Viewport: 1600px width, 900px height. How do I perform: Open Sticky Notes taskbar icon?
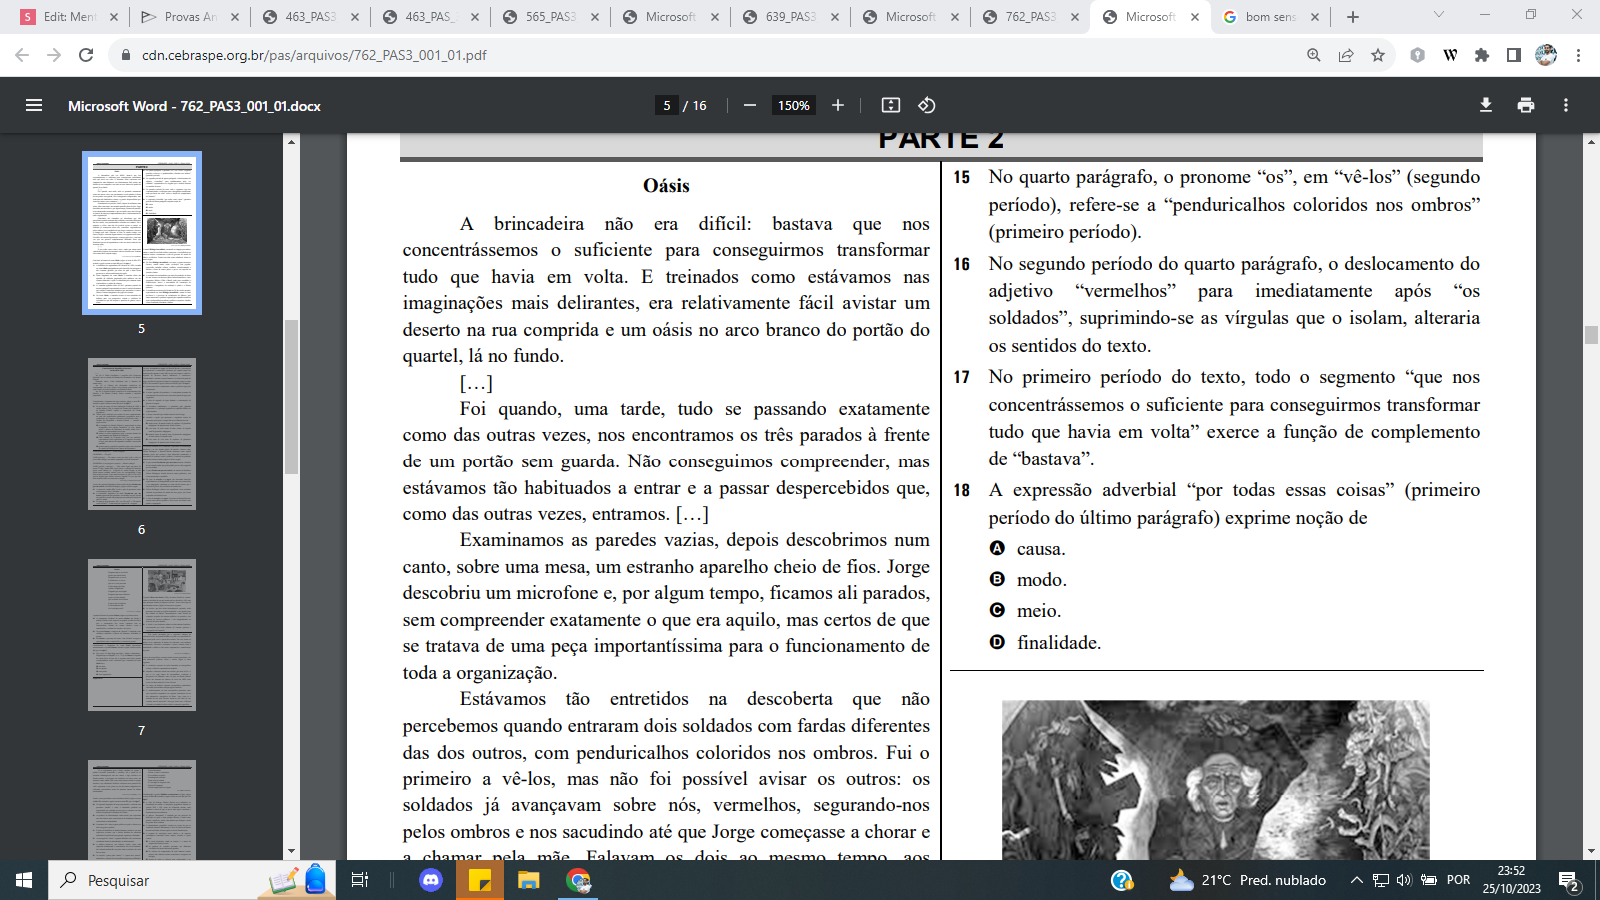(480, 880)
